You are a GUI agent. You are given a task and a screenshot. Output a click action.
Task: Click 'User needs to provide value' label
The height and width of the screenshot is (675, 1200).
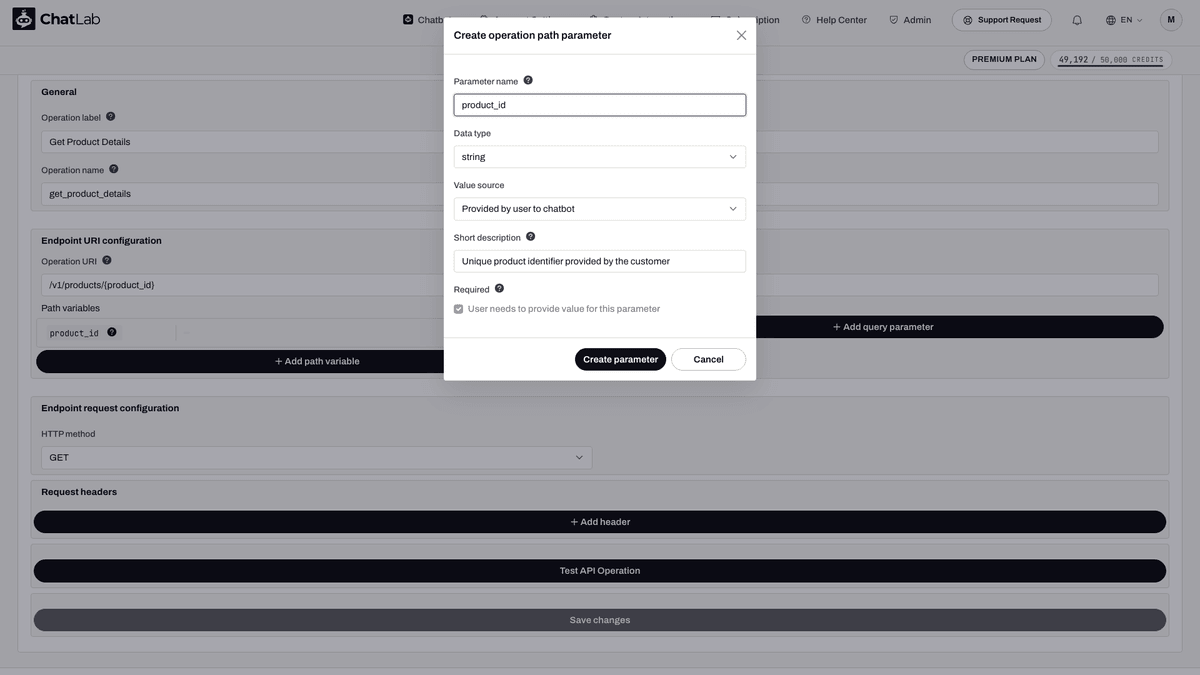(564, 309)
